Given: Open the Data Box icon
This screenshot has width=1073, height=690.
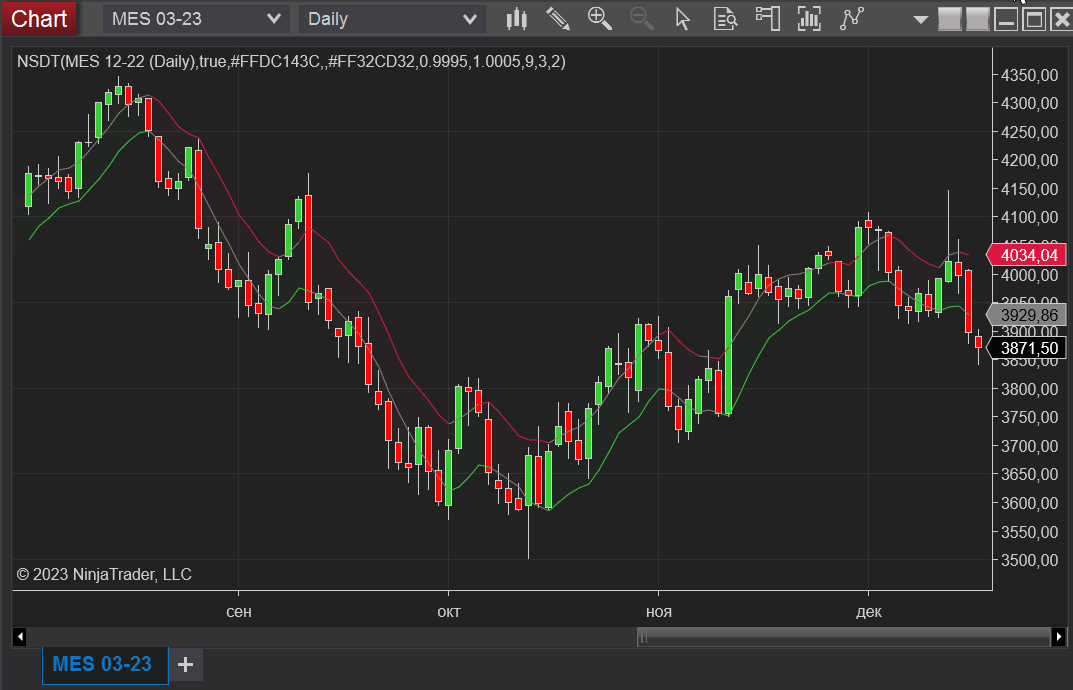Looking at the screenshot, I should (724, 18).
